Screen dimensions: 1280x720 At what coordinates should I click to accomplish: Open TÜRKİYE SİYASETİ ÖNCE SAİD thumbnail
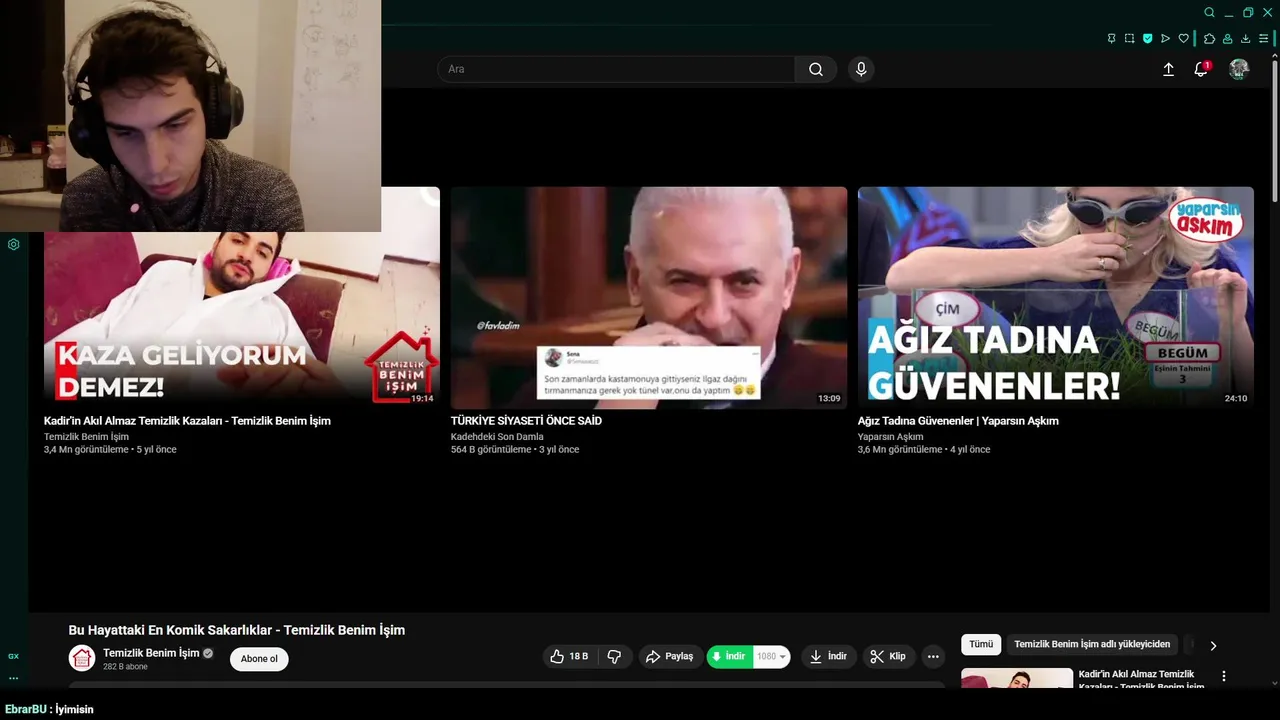(648, 297)
